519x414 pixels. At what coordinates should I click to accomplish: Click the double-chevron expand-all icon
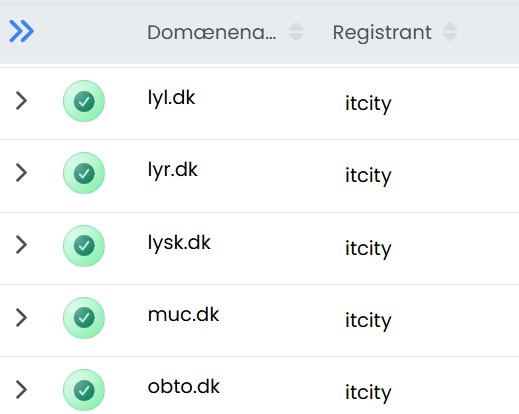(x=22, y=31)
